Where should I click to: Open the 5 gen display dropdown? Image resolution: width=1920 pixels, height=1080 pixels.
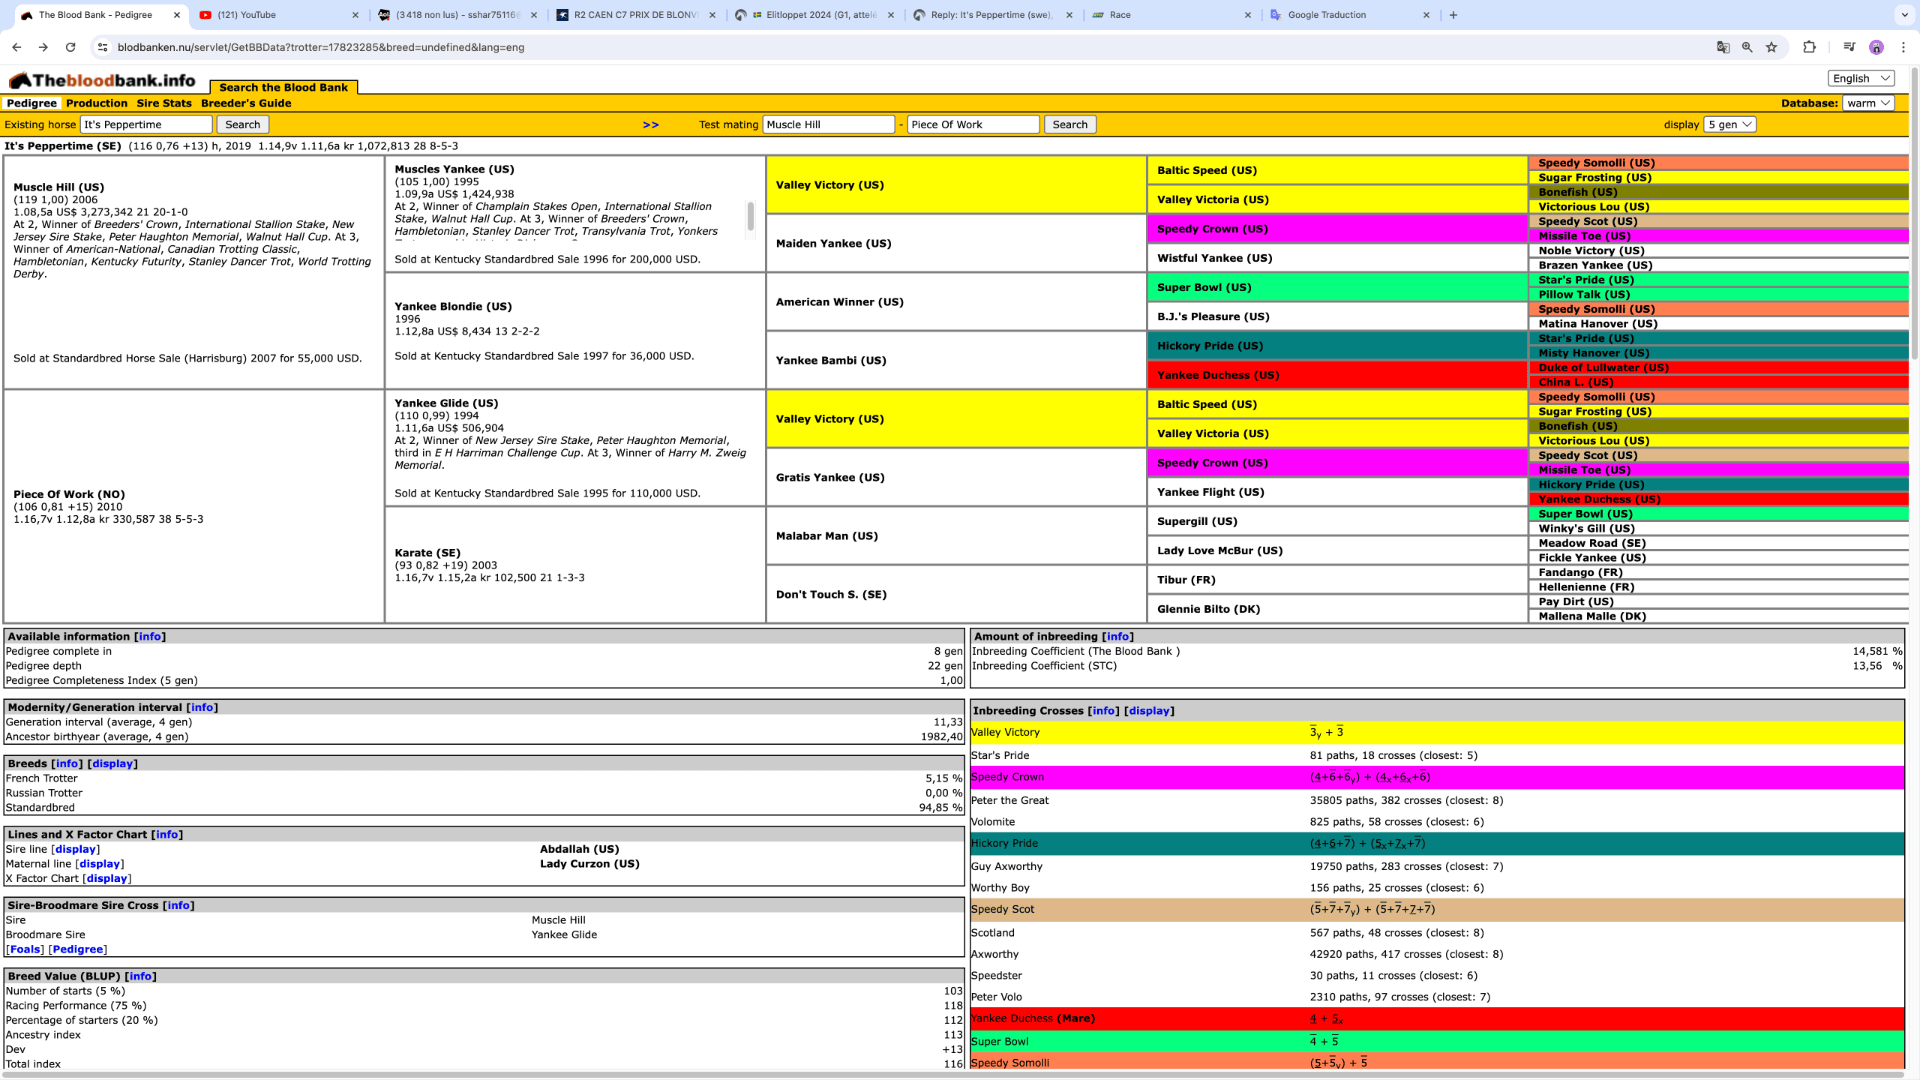(1729, 125)
